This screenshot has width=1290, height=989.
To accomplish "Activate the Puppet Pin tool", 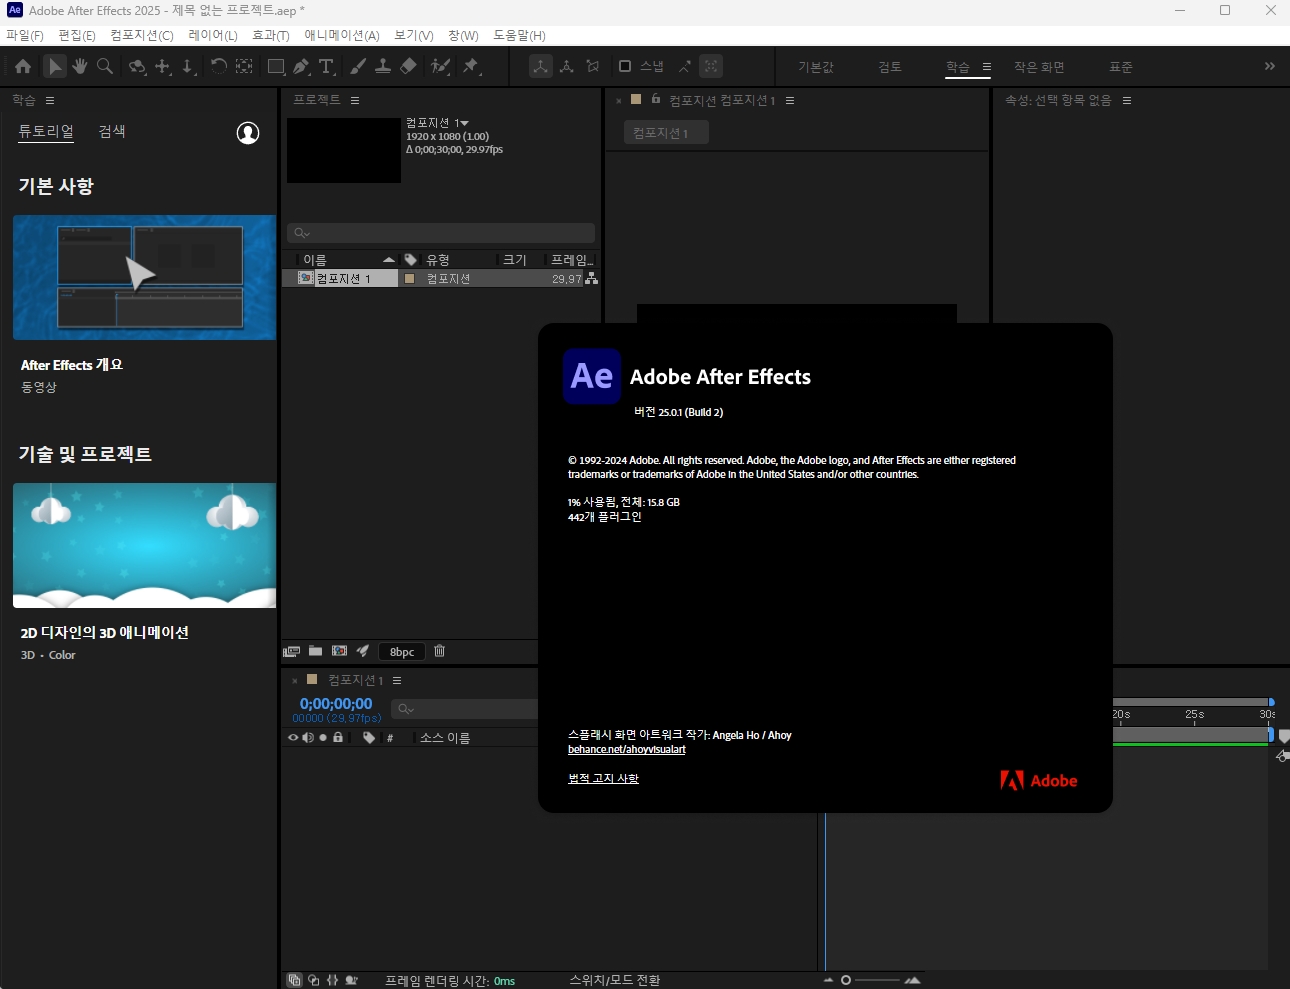I will (x=470, y=67).
